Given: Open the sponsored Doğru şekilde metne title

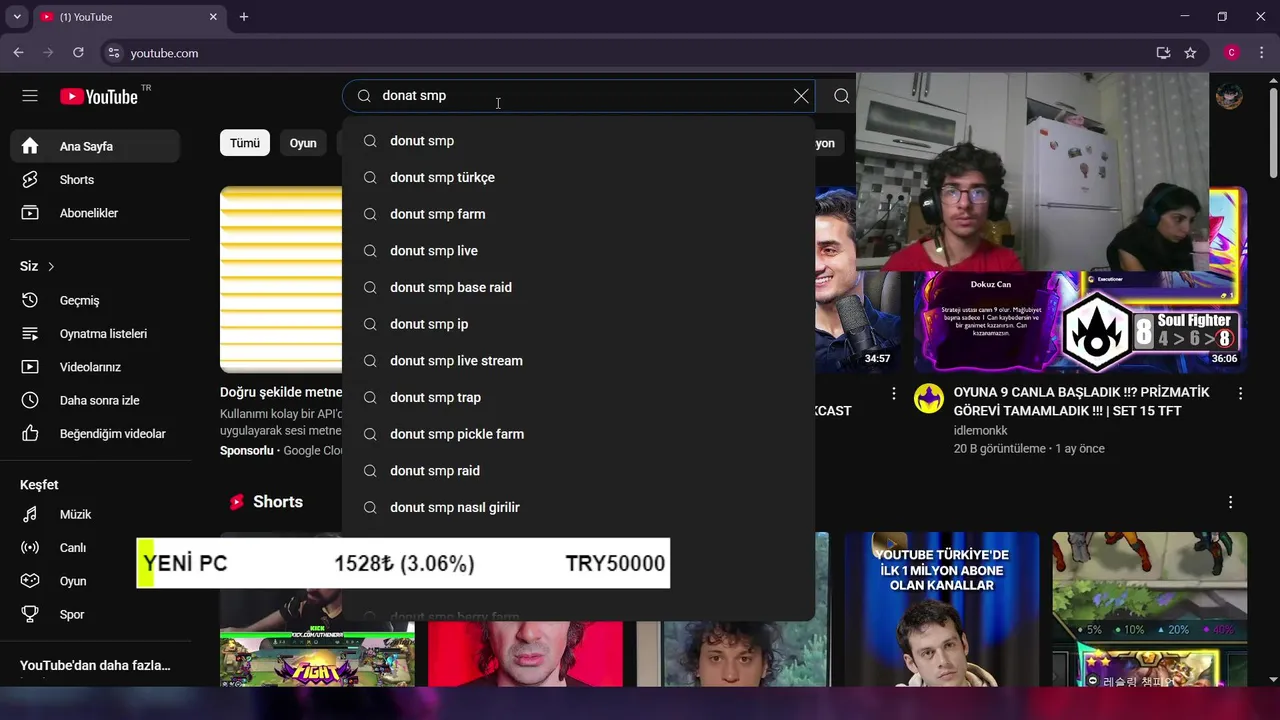Looking at the screenshot, I should [281, 392].
